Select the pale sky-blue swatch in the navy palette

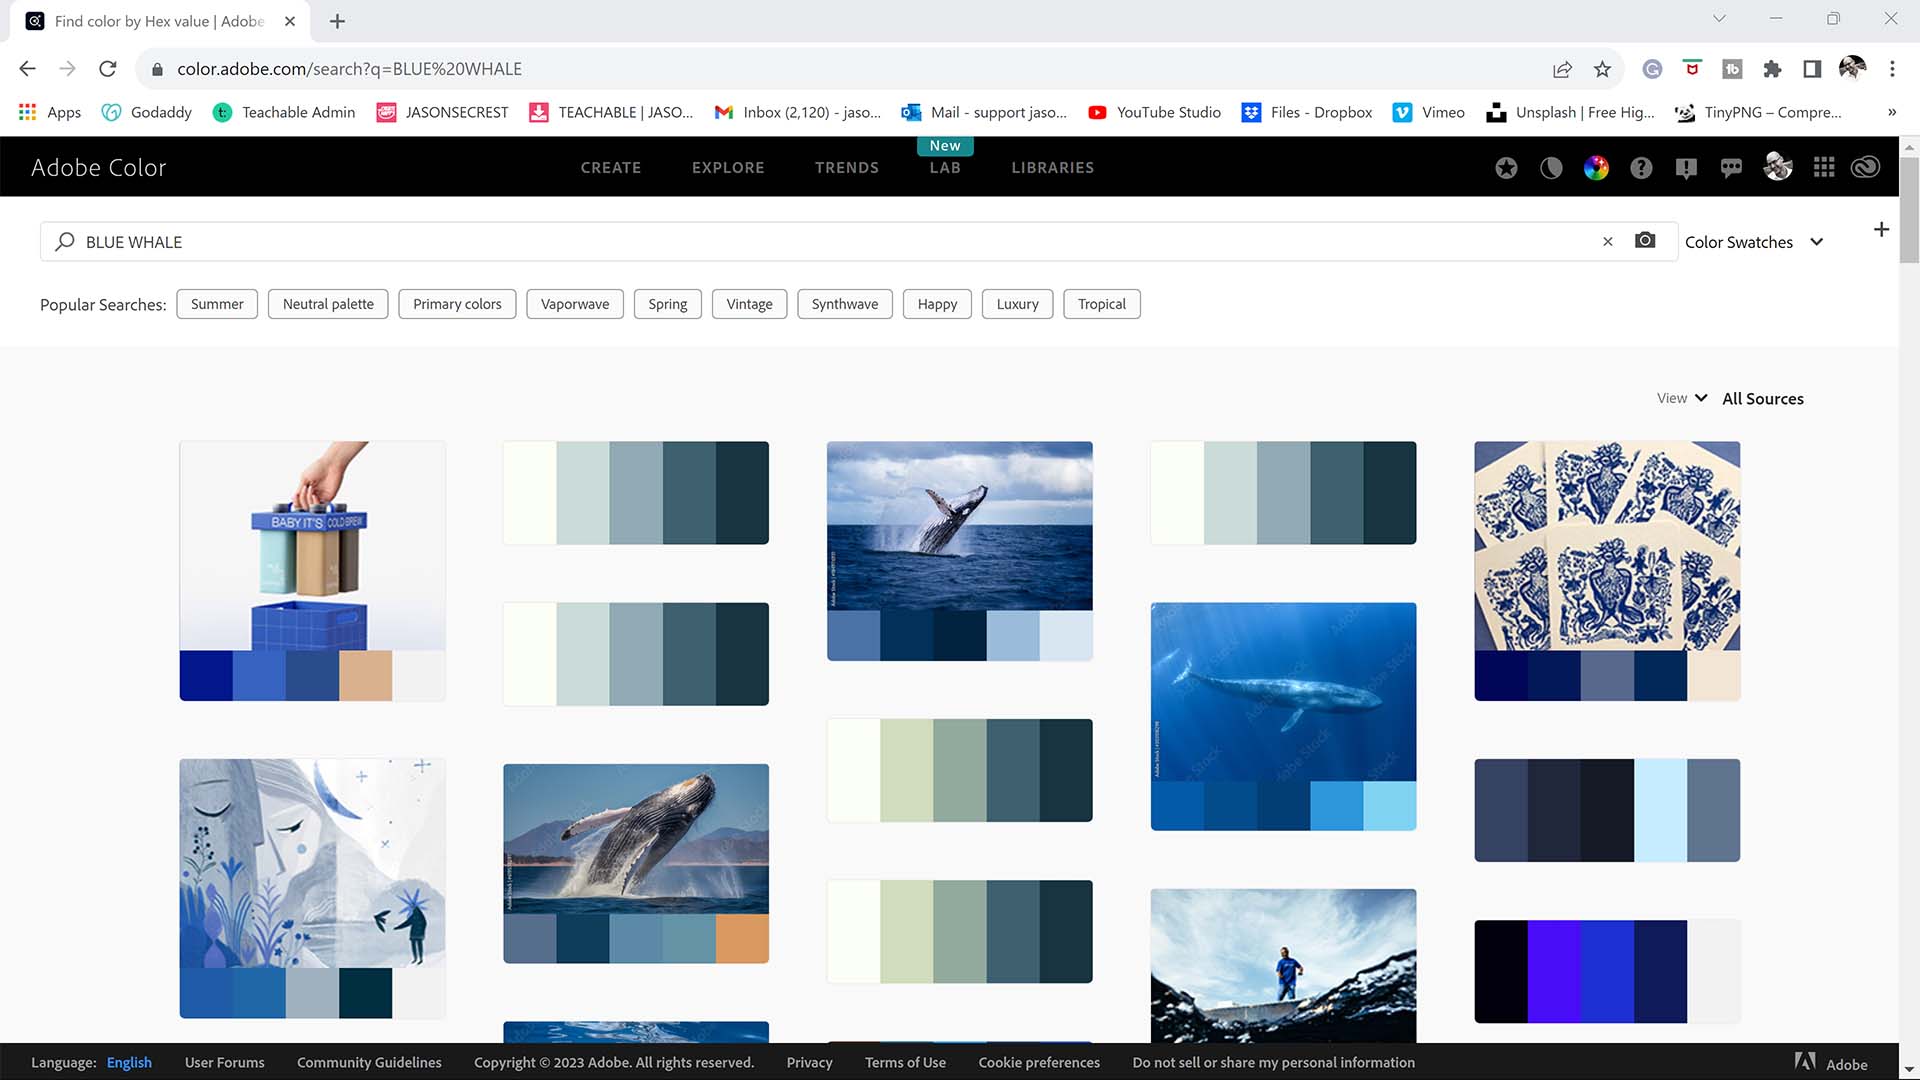click(1660, 810)
